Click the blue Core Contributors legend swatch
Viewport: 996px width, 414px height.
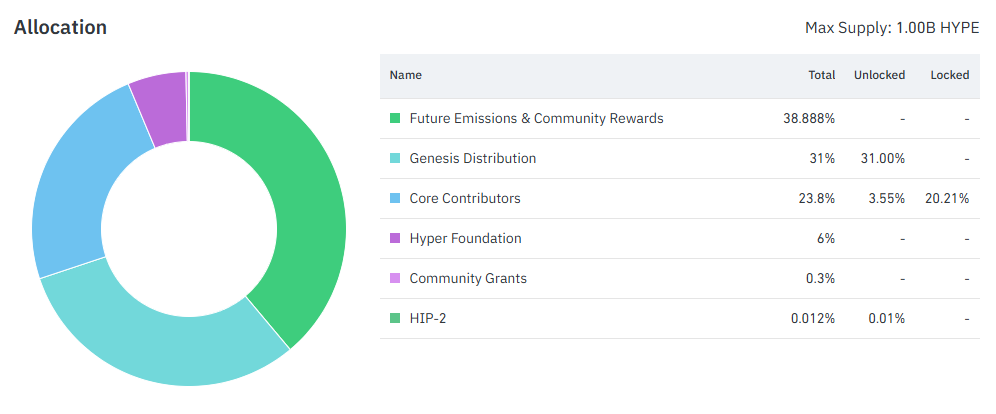click(395, 198)
